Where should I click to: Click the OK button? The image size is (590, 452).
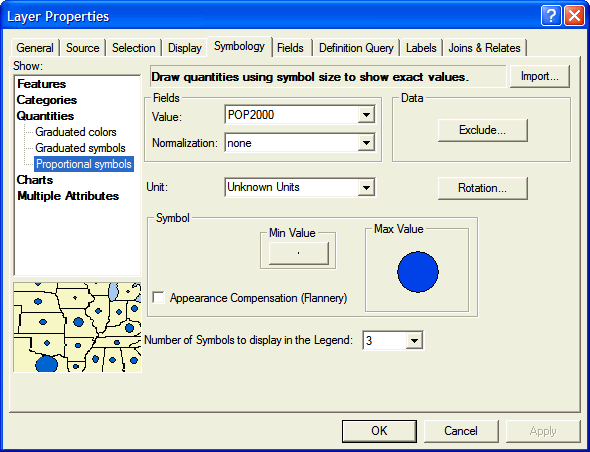(x=379, y=431)
